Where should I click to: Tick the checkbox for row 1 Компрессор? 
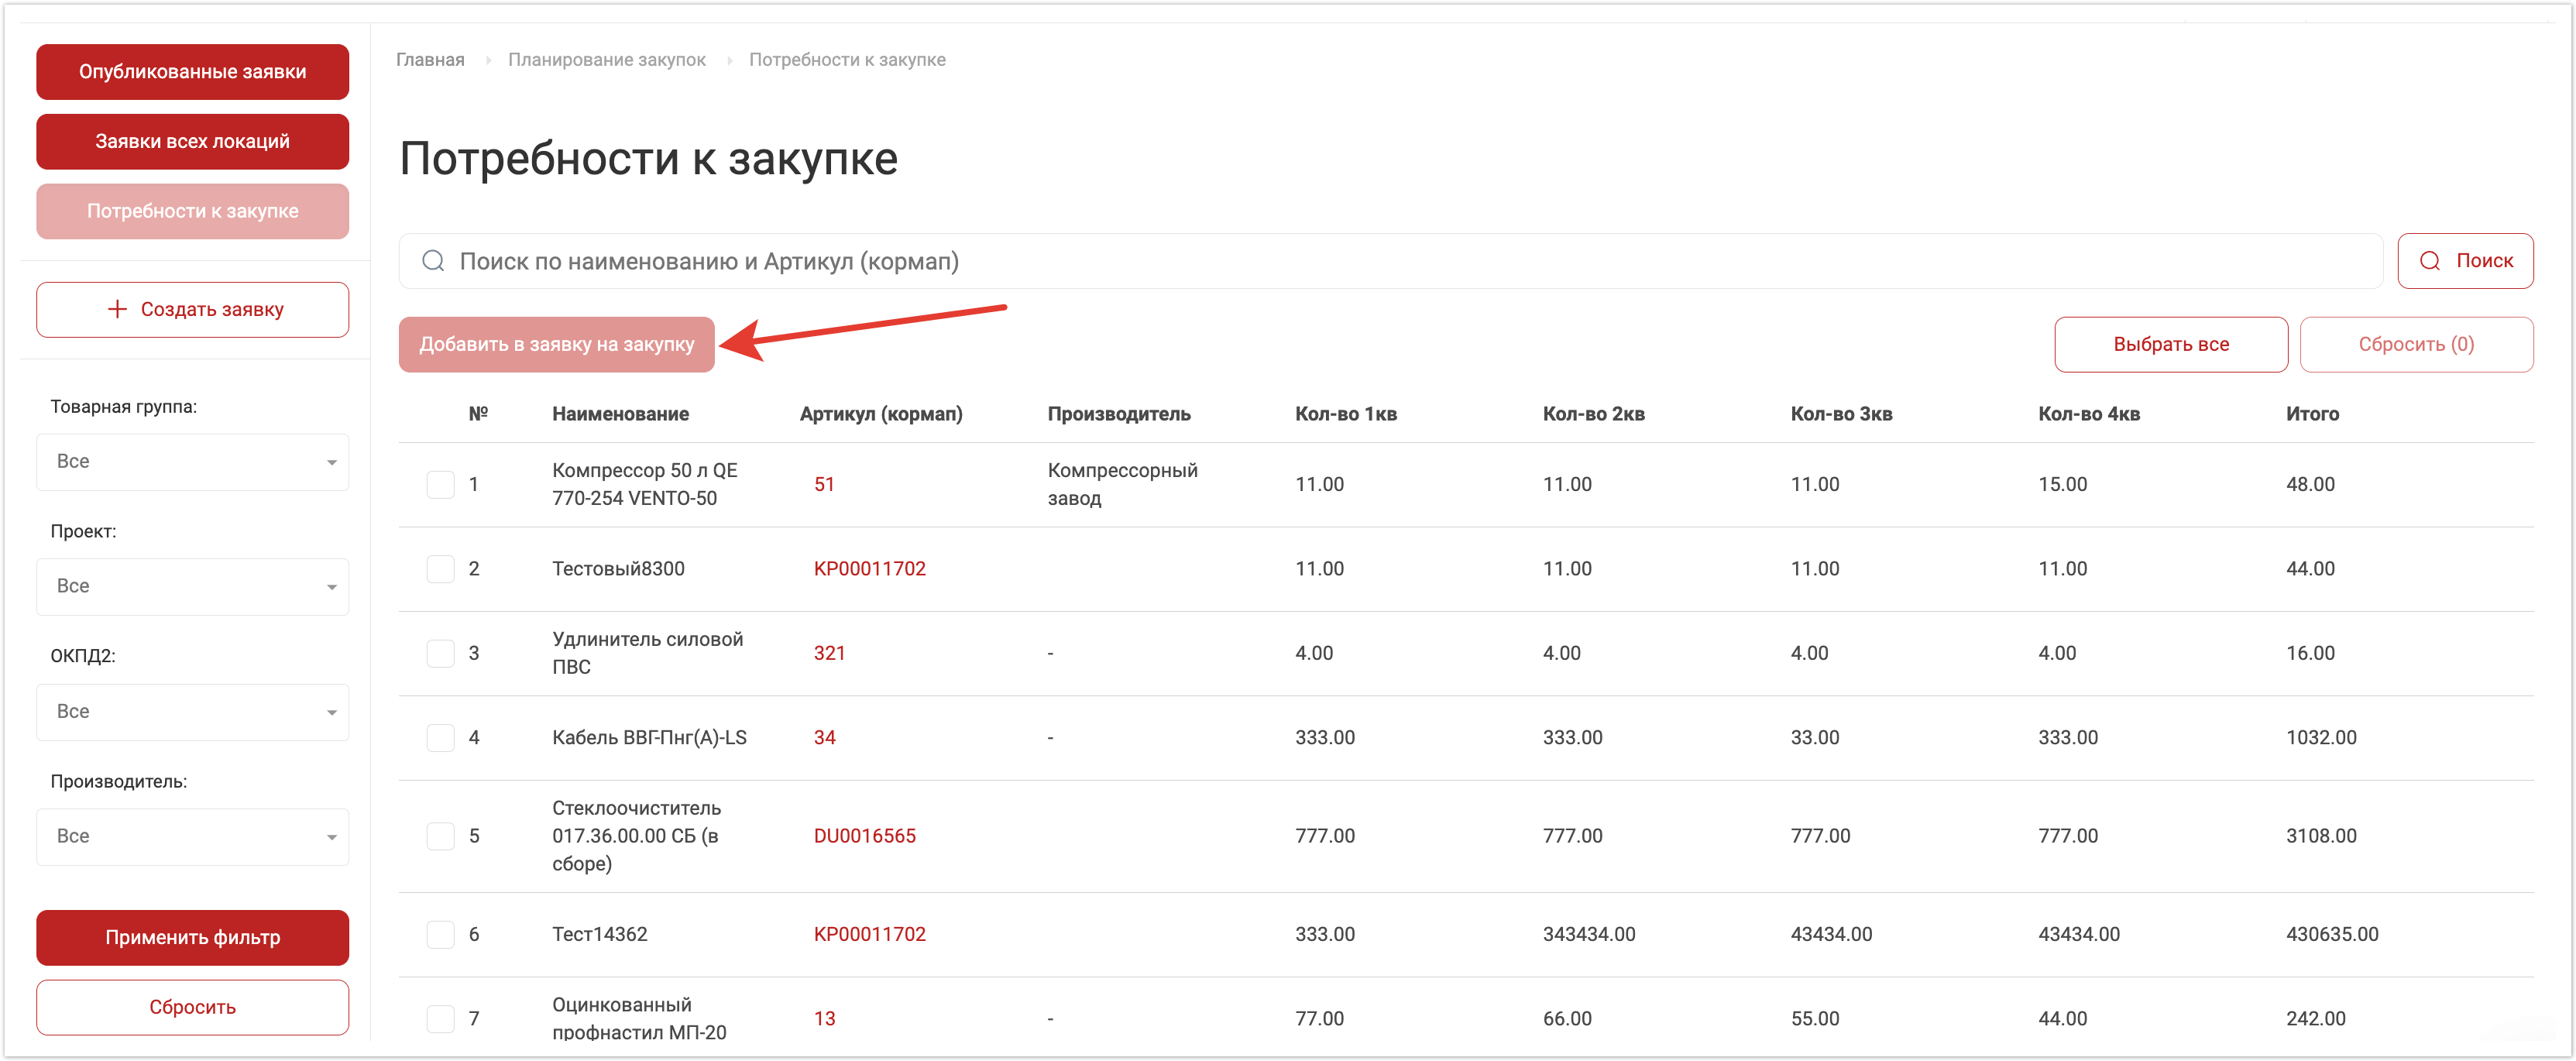click(x=440, y=485)
